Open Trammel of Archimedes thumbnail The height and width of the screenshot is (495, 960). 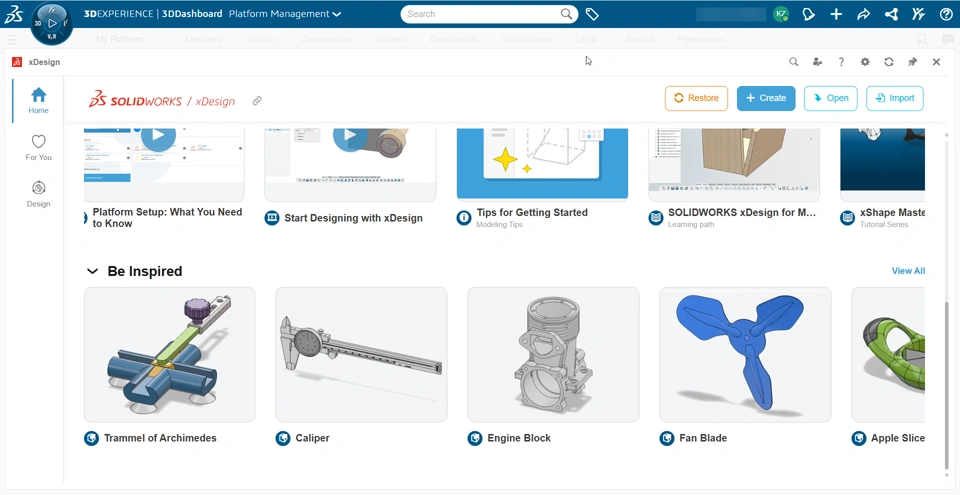pyautogui.click(x=170, y=355)
